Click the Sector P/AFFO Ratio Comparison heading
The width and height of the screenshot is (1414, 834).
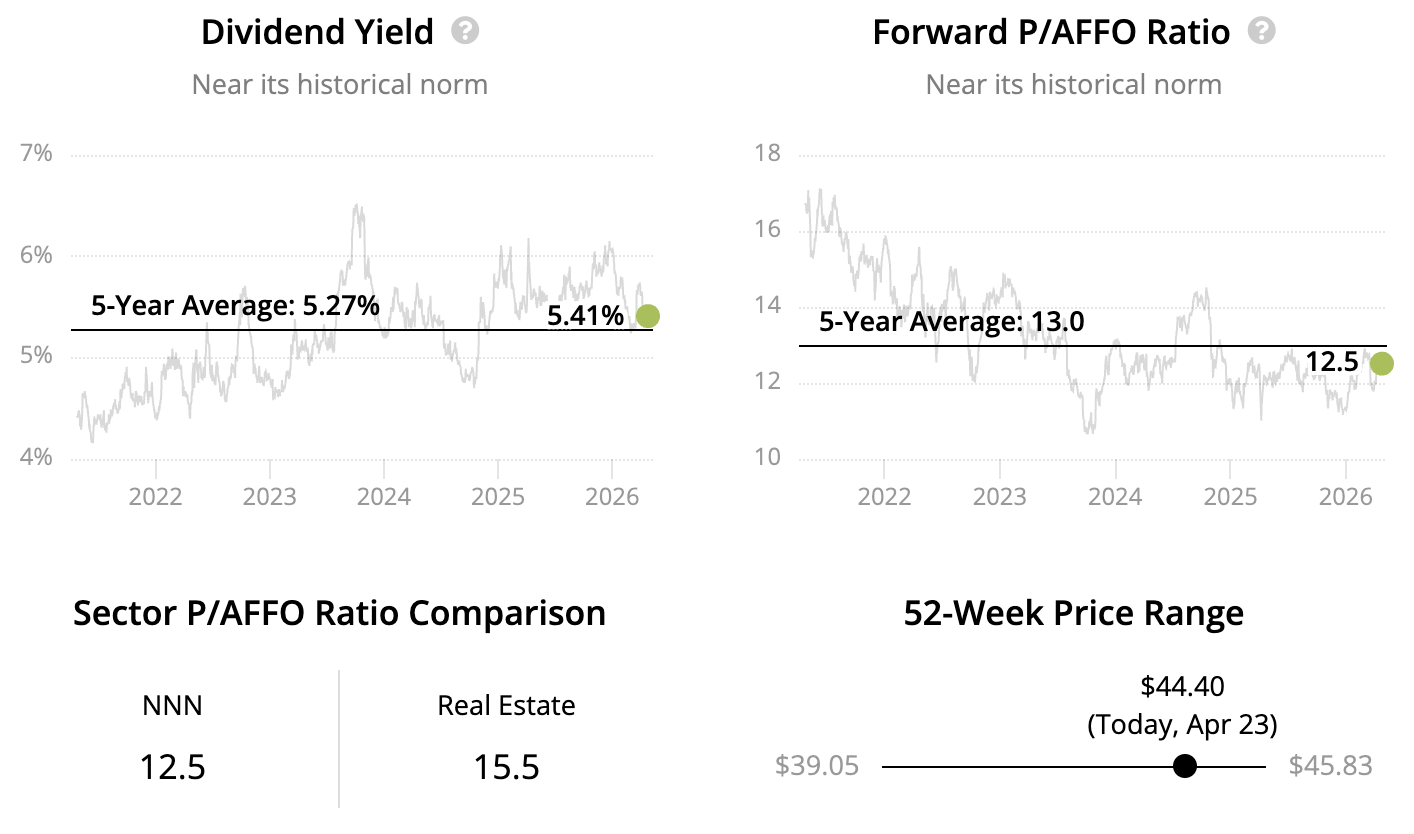[x=339, y=613]
